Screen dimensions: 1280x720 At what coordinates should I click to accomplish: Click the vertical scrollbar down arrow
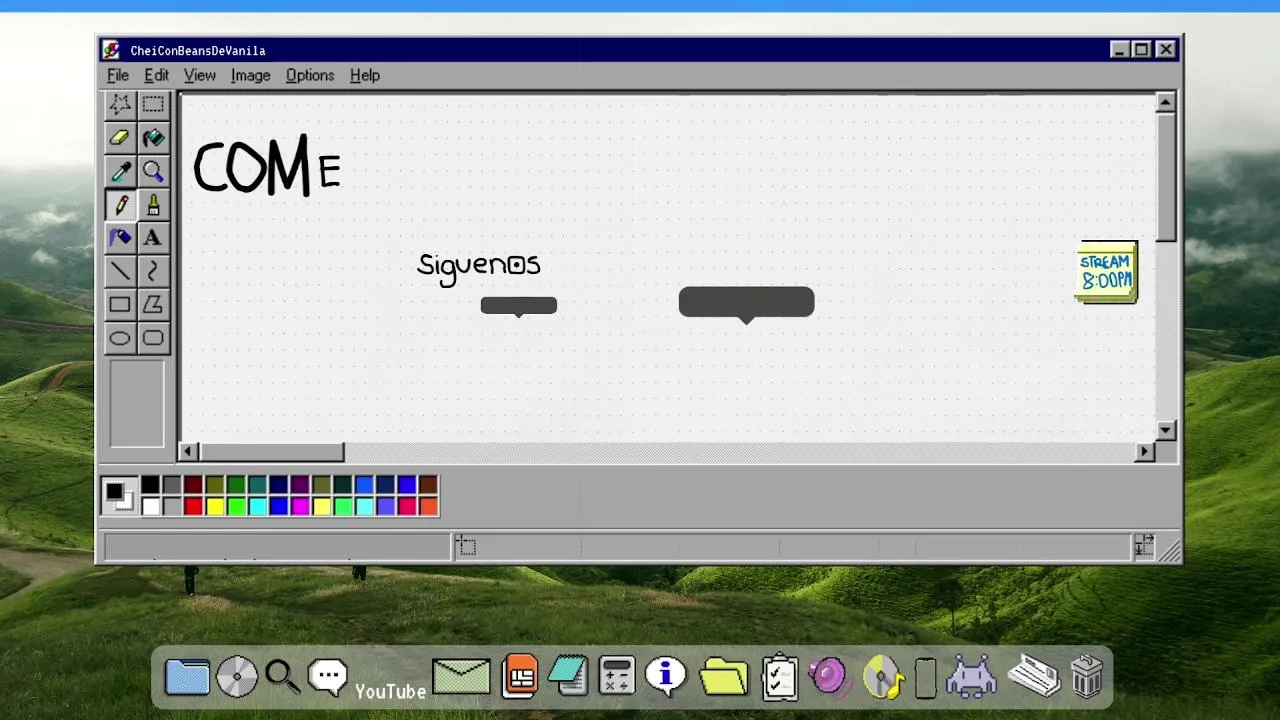pos(1165,431)
